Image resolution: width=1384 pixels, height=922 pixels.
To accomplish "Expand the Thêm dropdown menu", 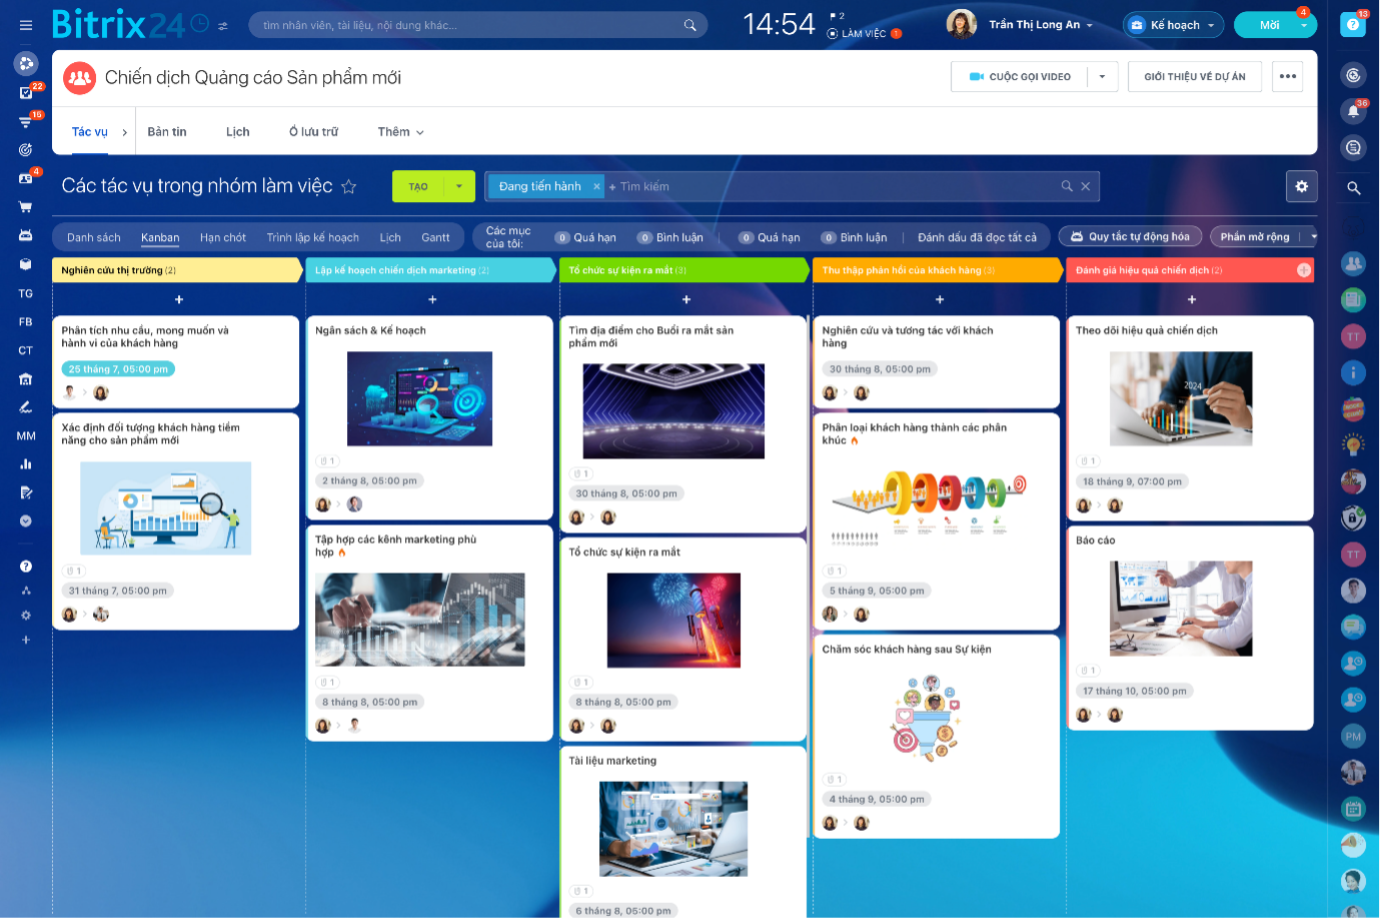I will coord(400,132).
